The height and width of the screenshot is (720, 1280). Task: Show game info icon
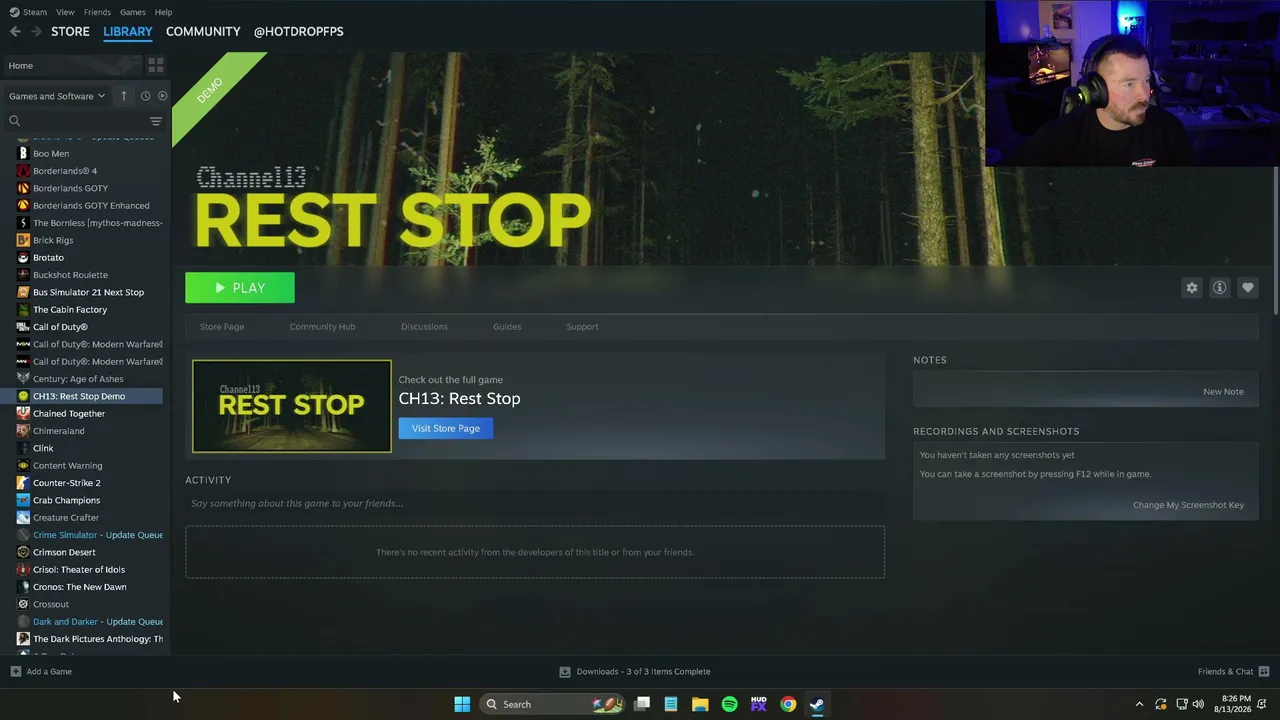click(1220, 288)
